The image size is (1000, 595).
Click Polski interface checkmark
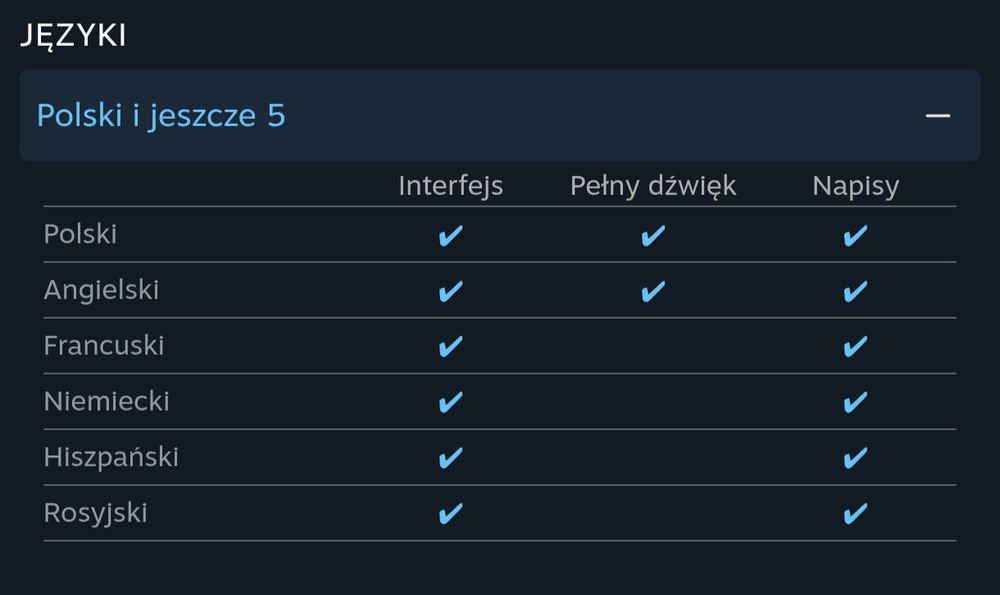point(451,236)
